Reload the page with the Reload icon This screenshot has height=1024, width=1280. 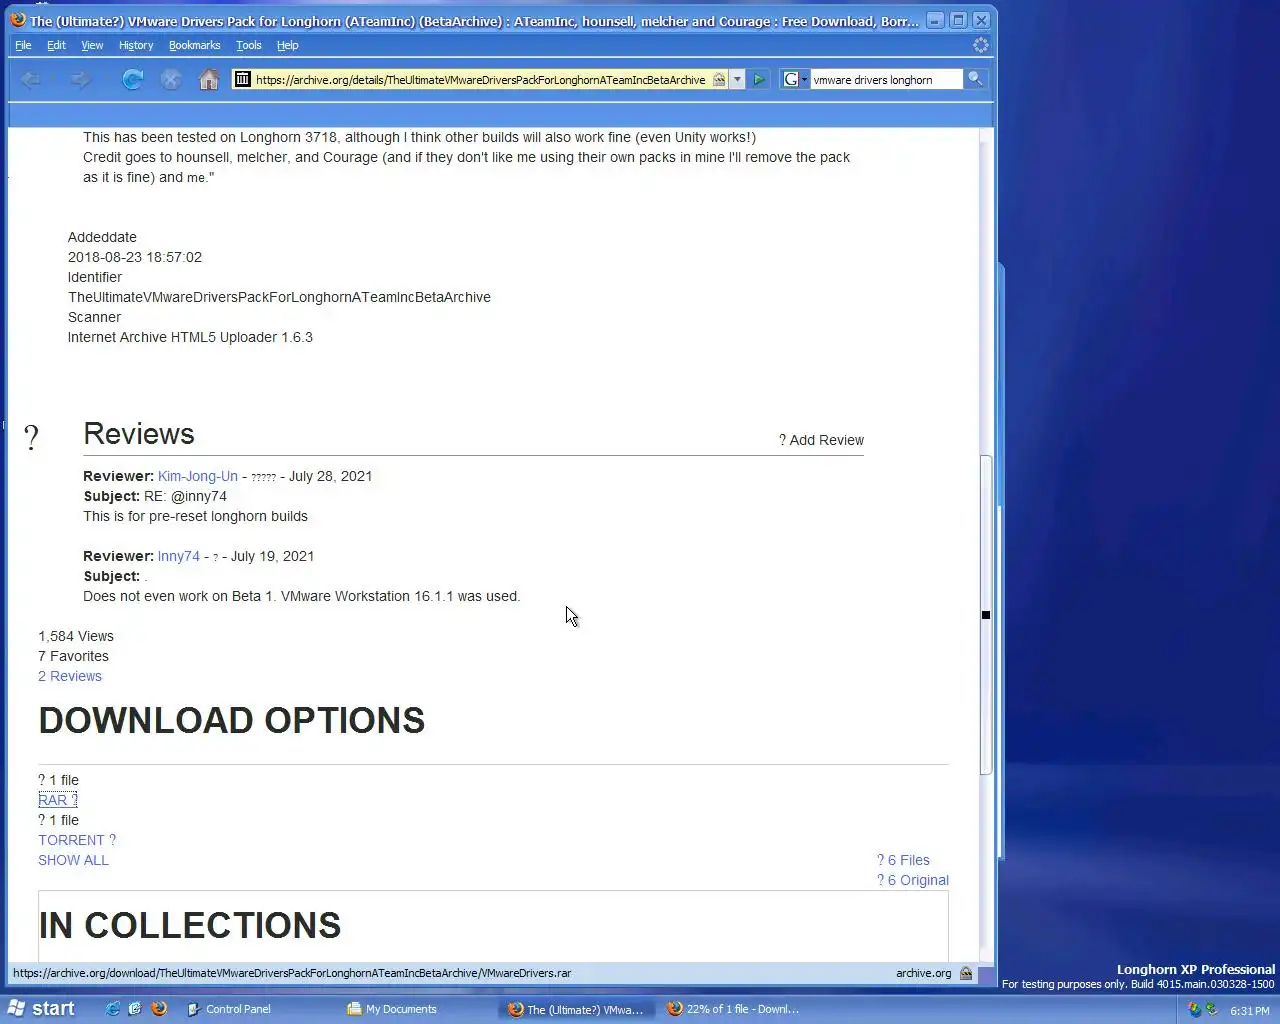(x=132, y=80)
